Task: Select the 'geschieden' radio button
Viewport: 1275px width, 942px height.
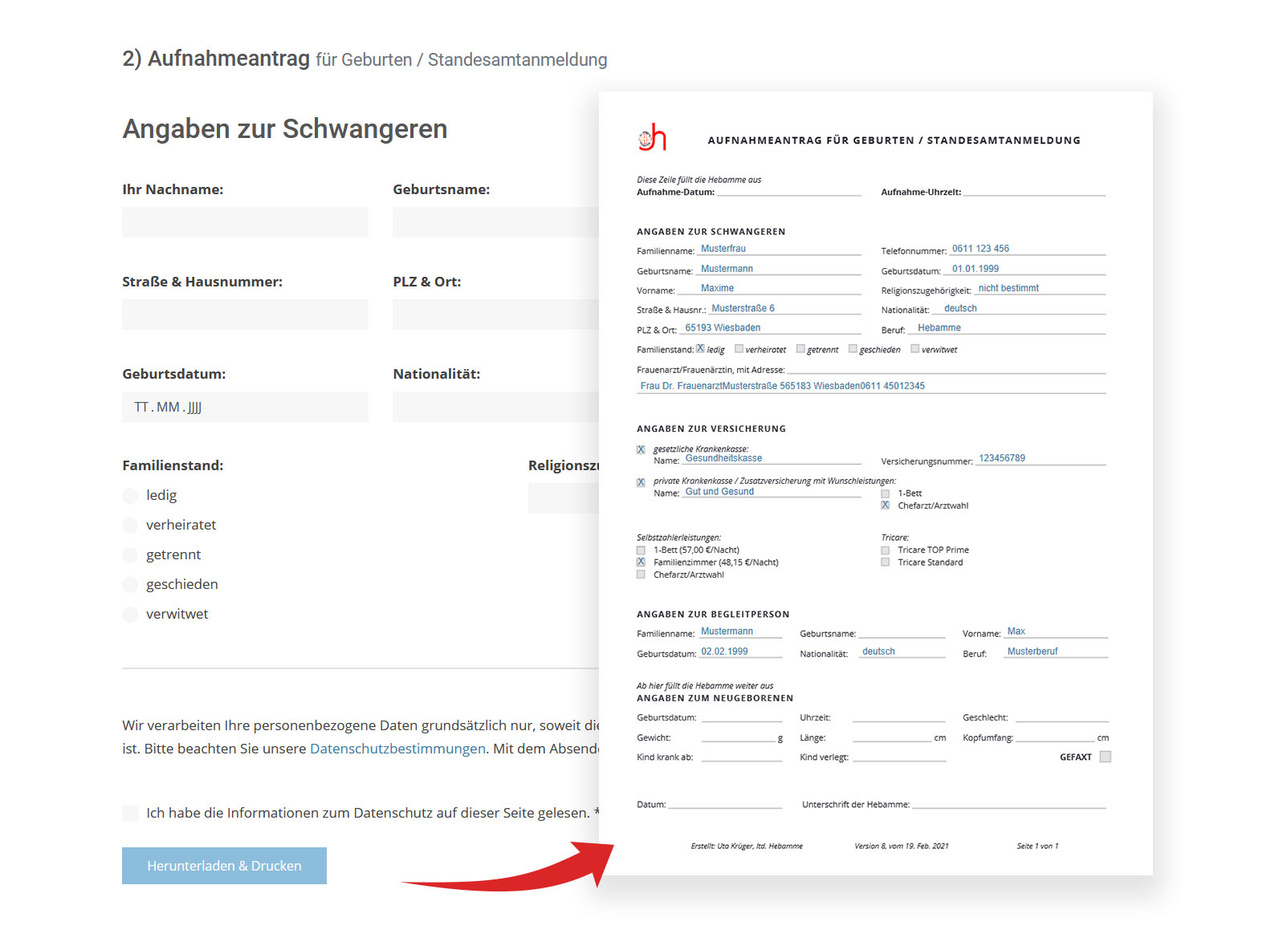Action: click(130, 584)
